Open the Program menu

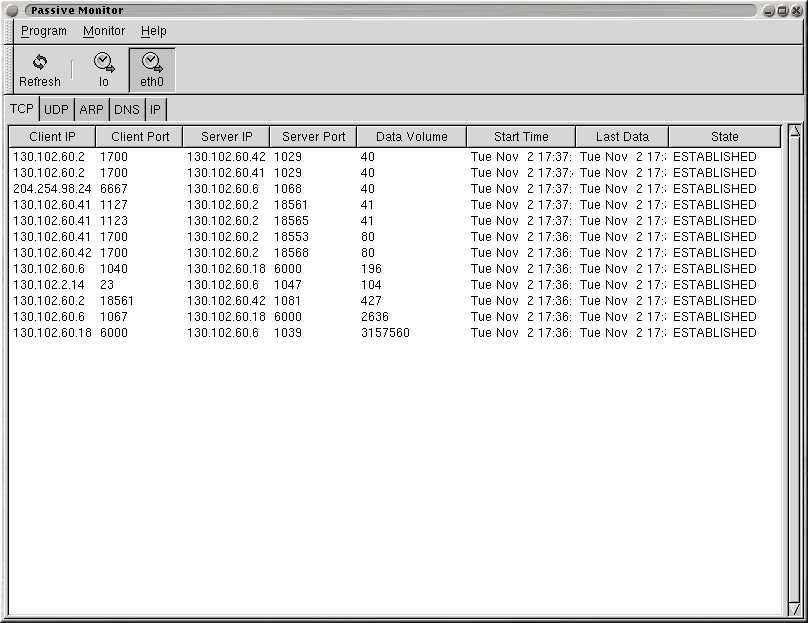click(x=44, y=31)
